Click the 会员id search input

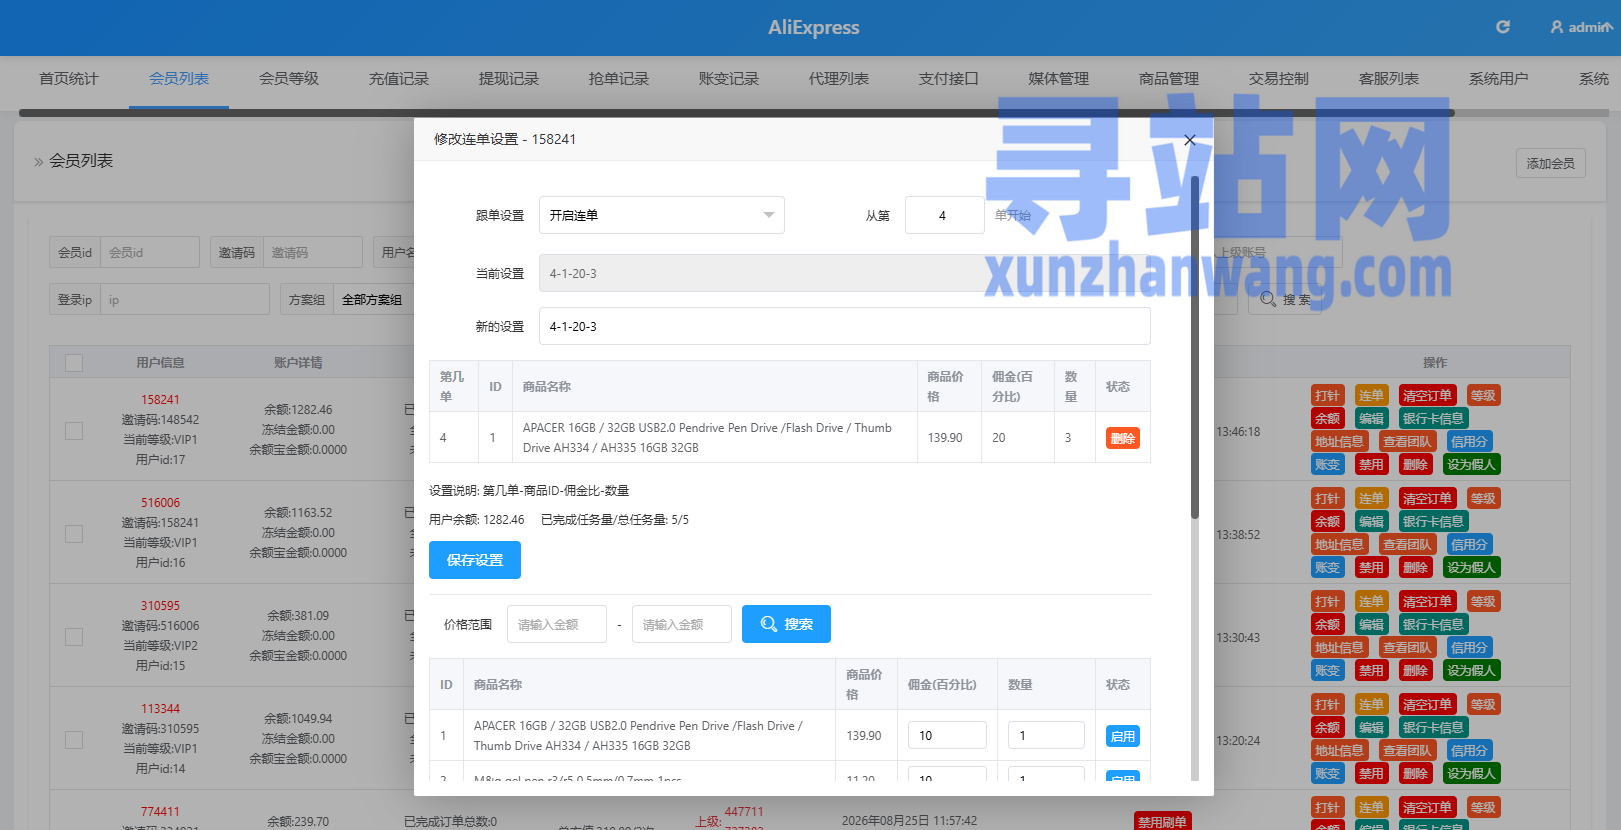(150, 252)
